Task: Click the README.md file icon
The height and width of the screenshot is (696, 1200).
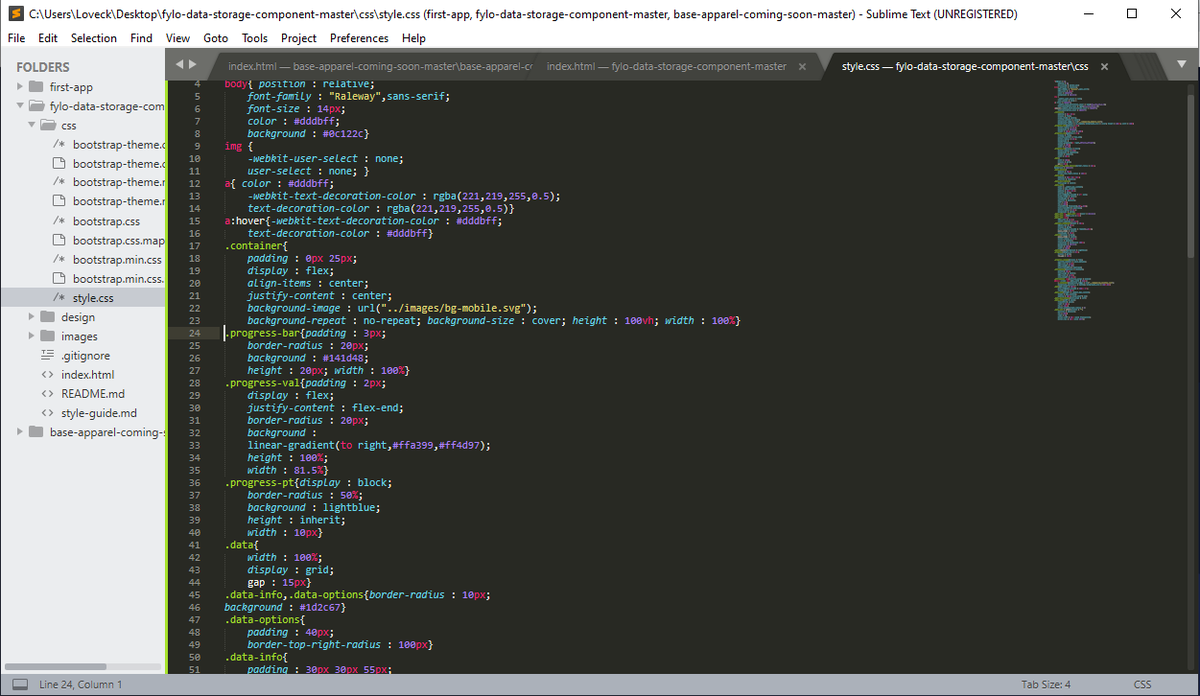Action: 46,393
